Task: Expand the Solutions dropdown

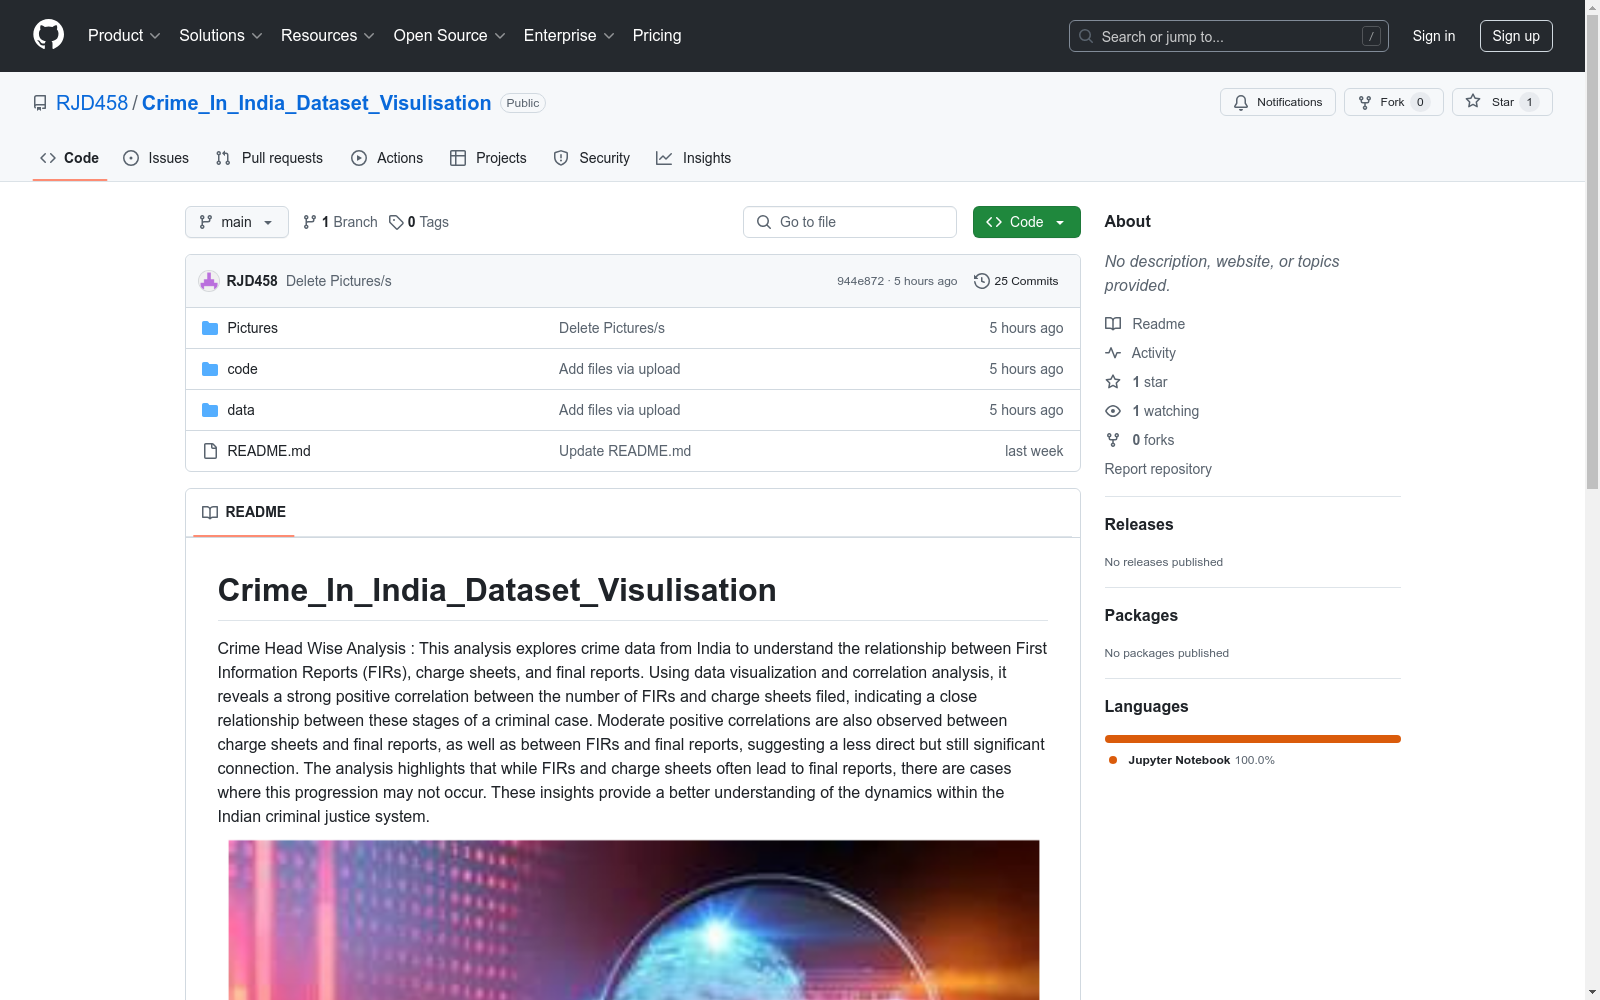Action: click(x=221, y=35)
